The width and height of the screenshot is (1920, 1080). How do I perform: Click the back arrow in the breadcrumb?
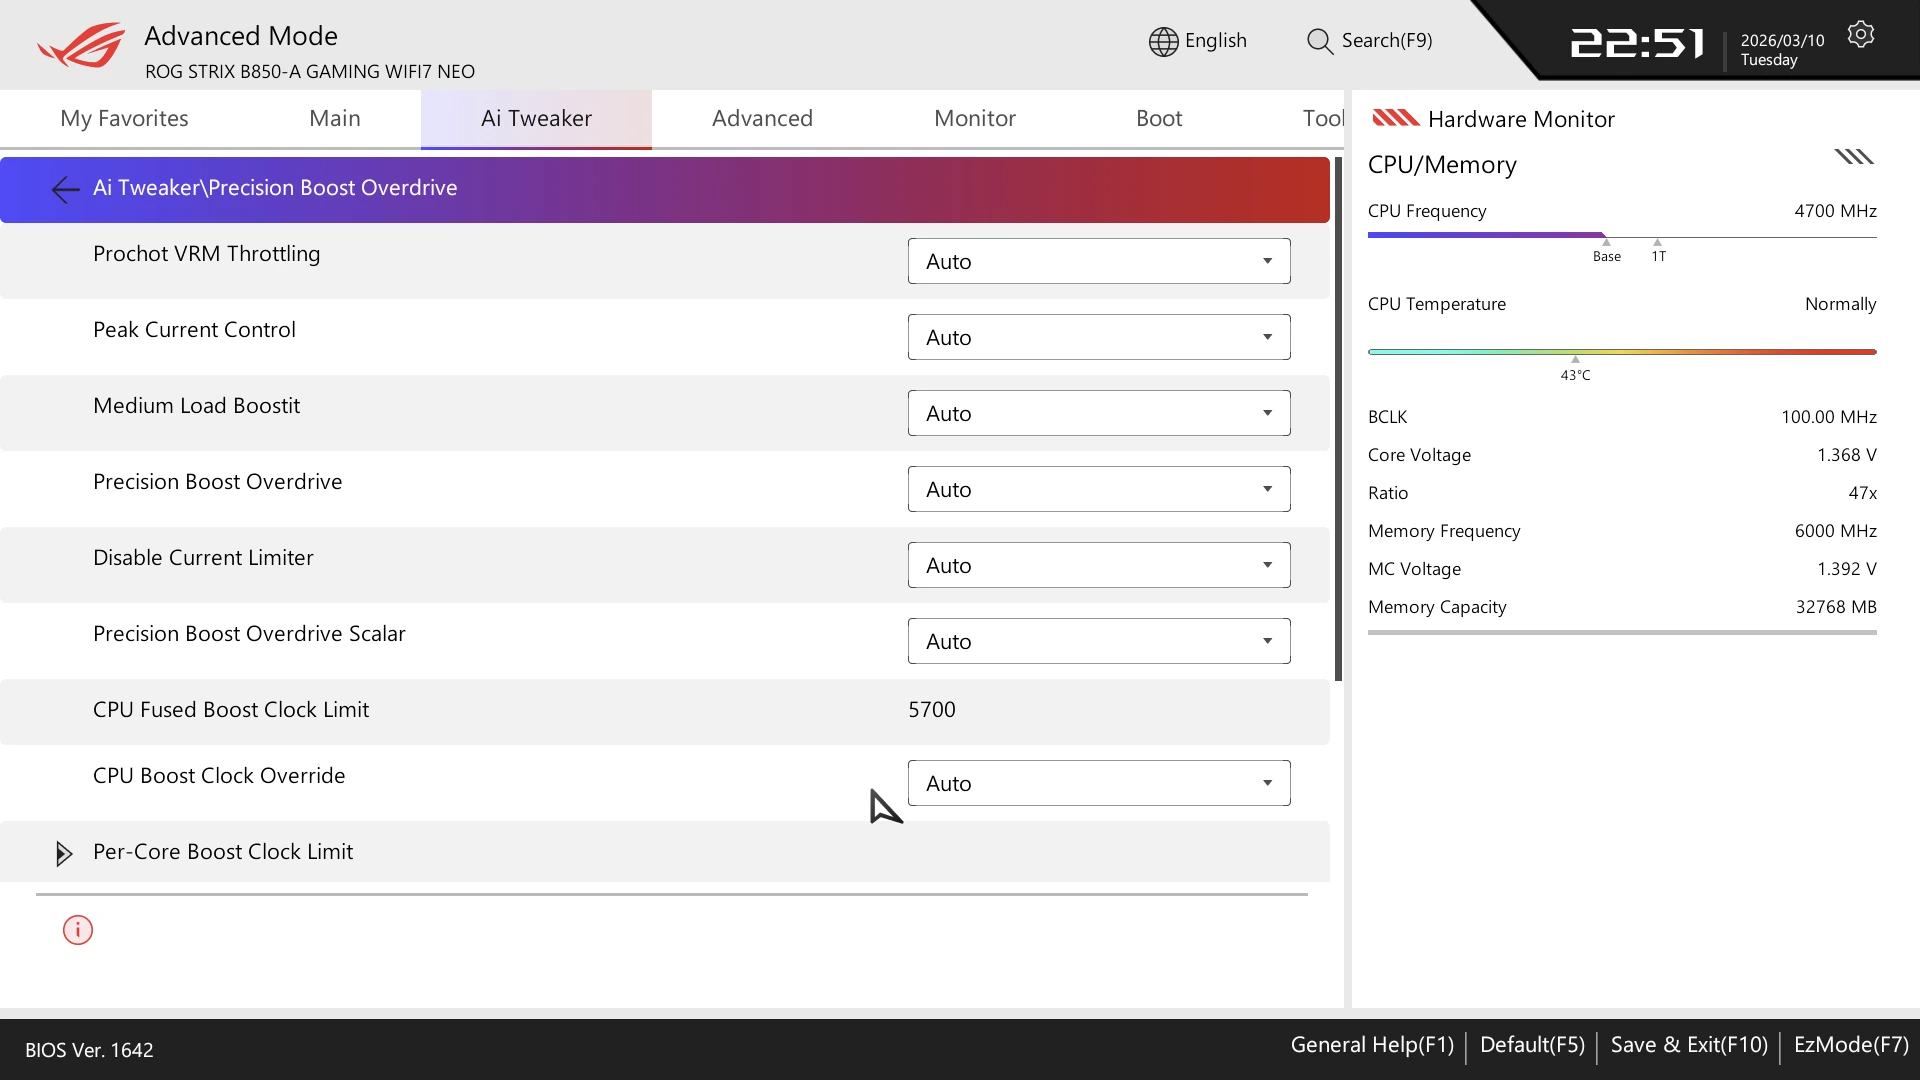click(x=65, y=189)
